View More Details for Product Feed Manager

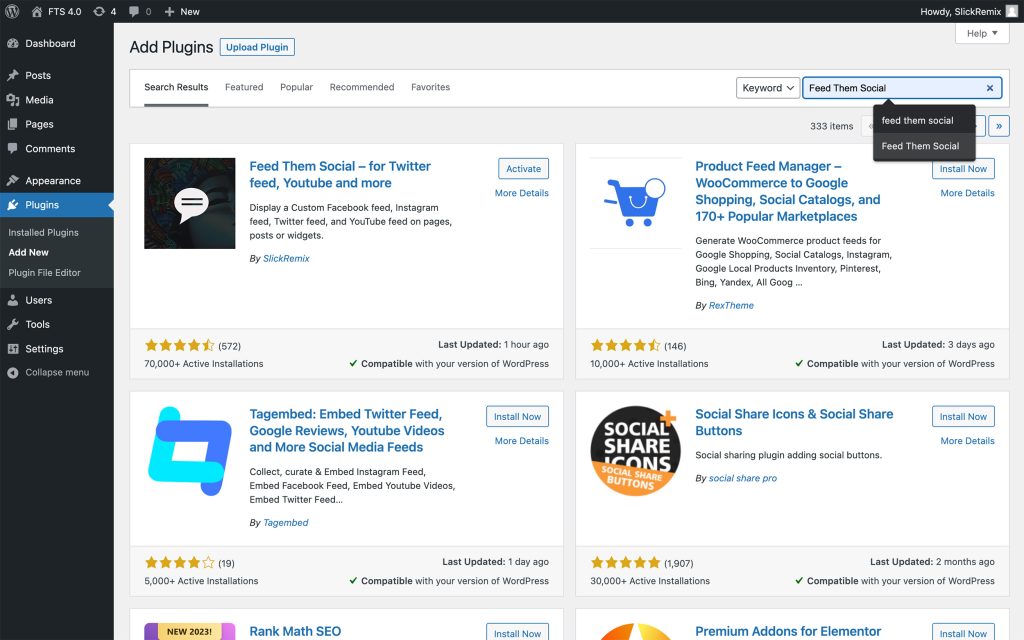click(967, 193)
